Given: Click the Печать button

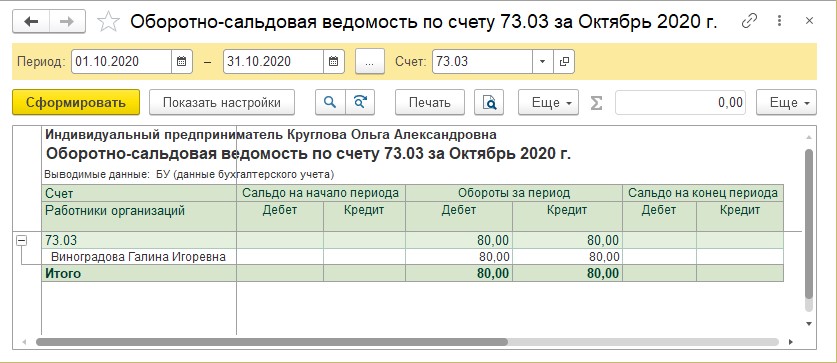Looking at the screenshot, I should 430,102.
